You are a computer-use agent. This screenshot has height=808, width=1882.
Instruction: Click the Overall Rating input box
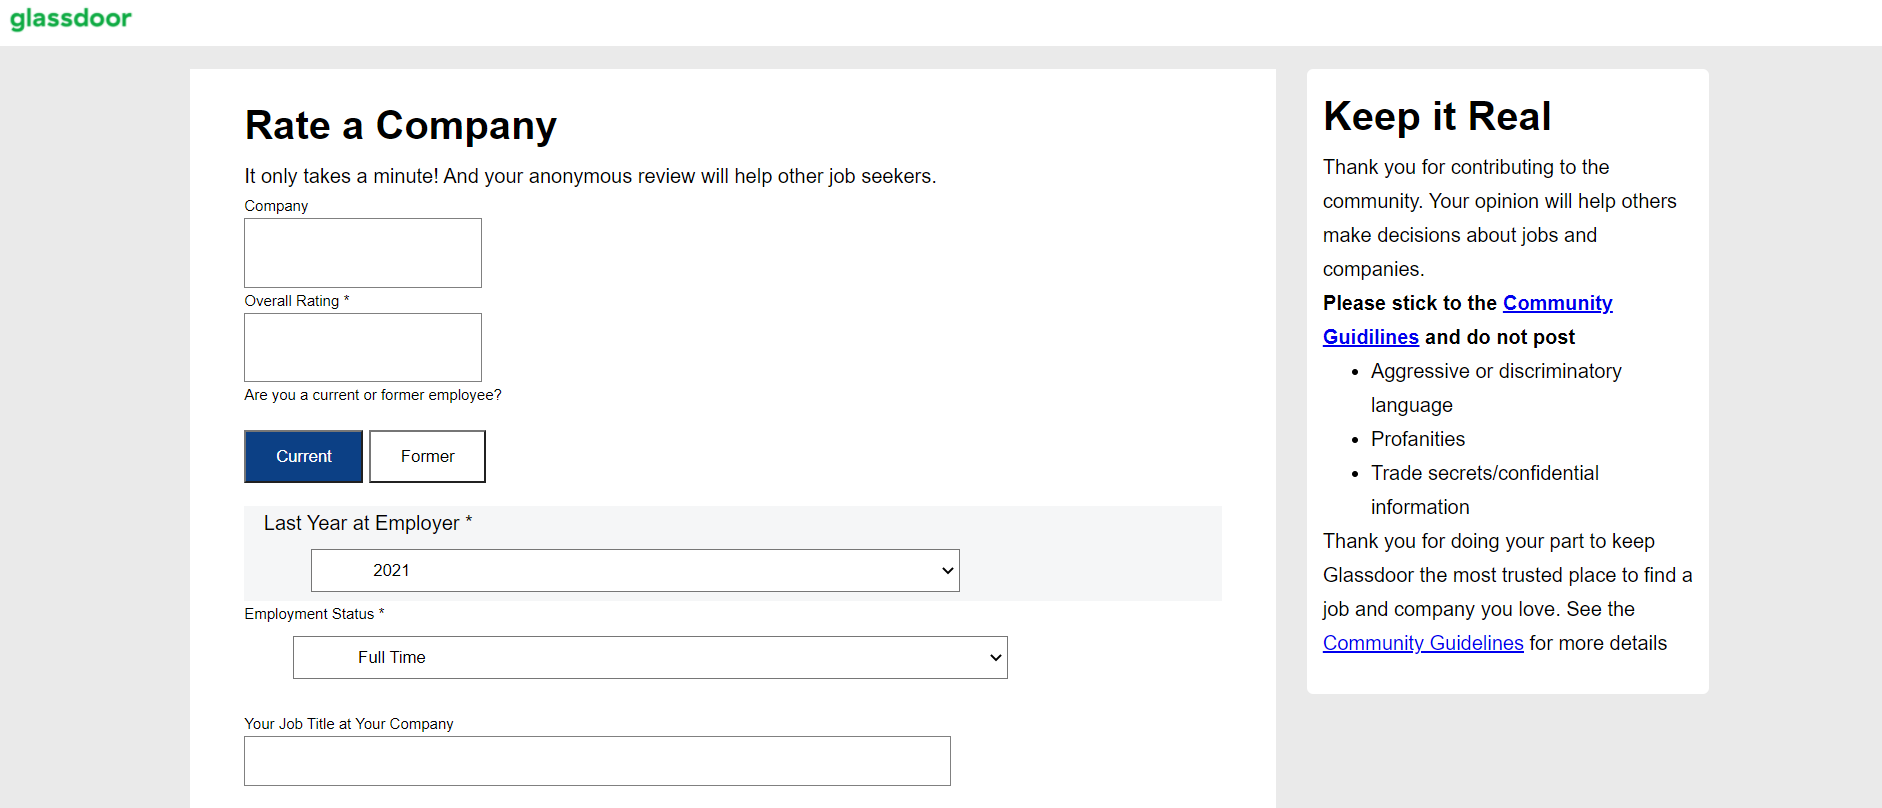click(363, 347)
